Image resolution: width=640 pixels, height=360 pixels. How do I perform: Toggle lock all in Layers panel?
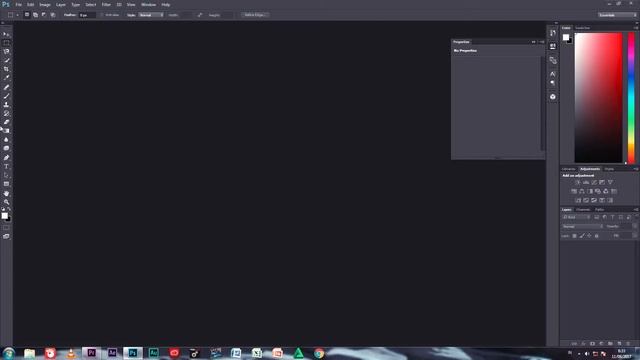tap(597, 236)
